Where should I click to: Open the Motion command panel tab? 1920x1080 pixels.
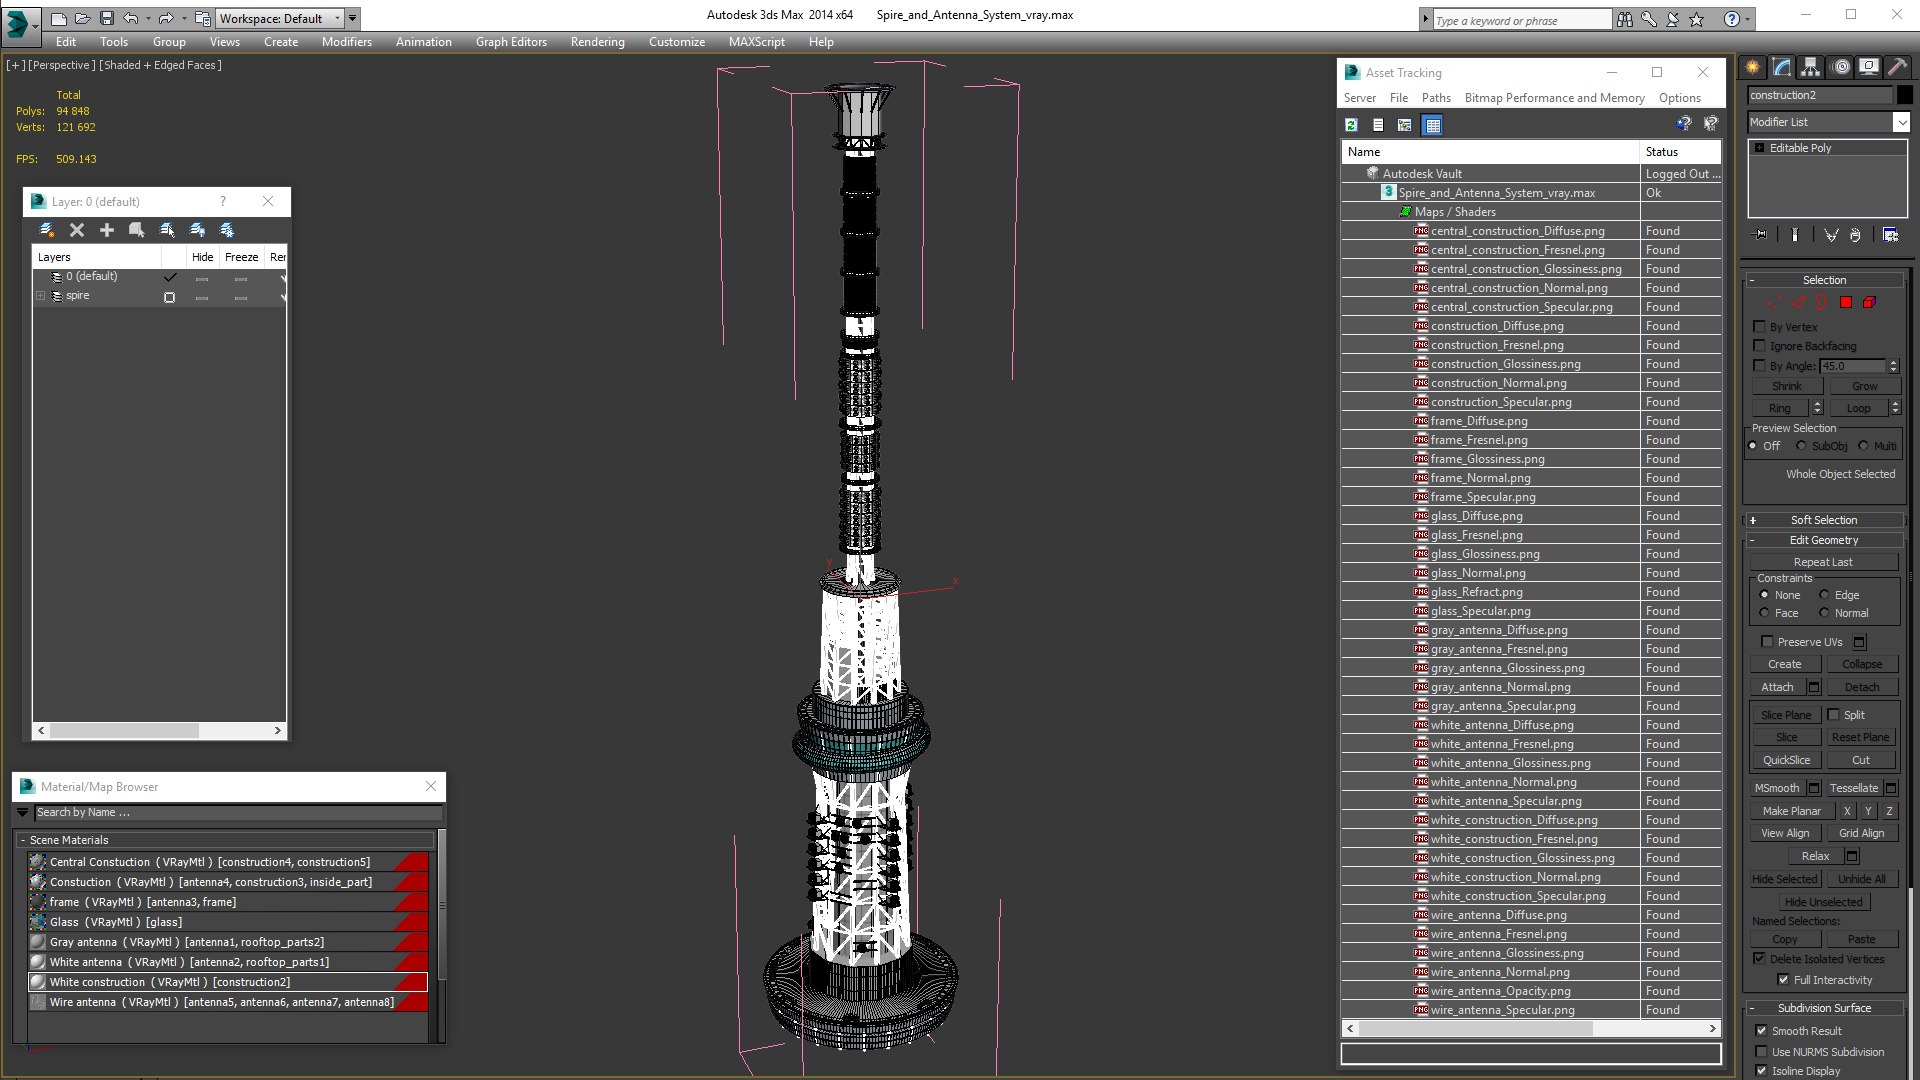click(1841, 67)
